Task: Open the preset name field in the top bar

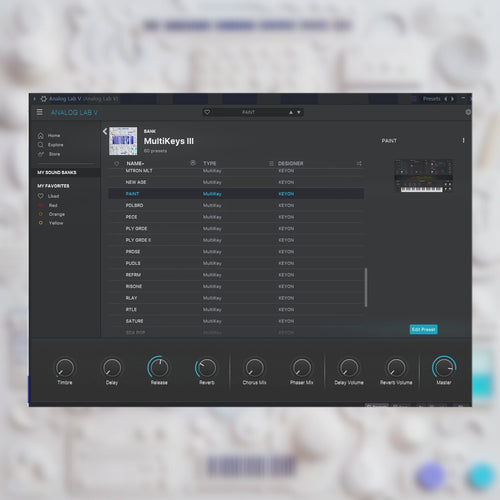Action: 249,112
